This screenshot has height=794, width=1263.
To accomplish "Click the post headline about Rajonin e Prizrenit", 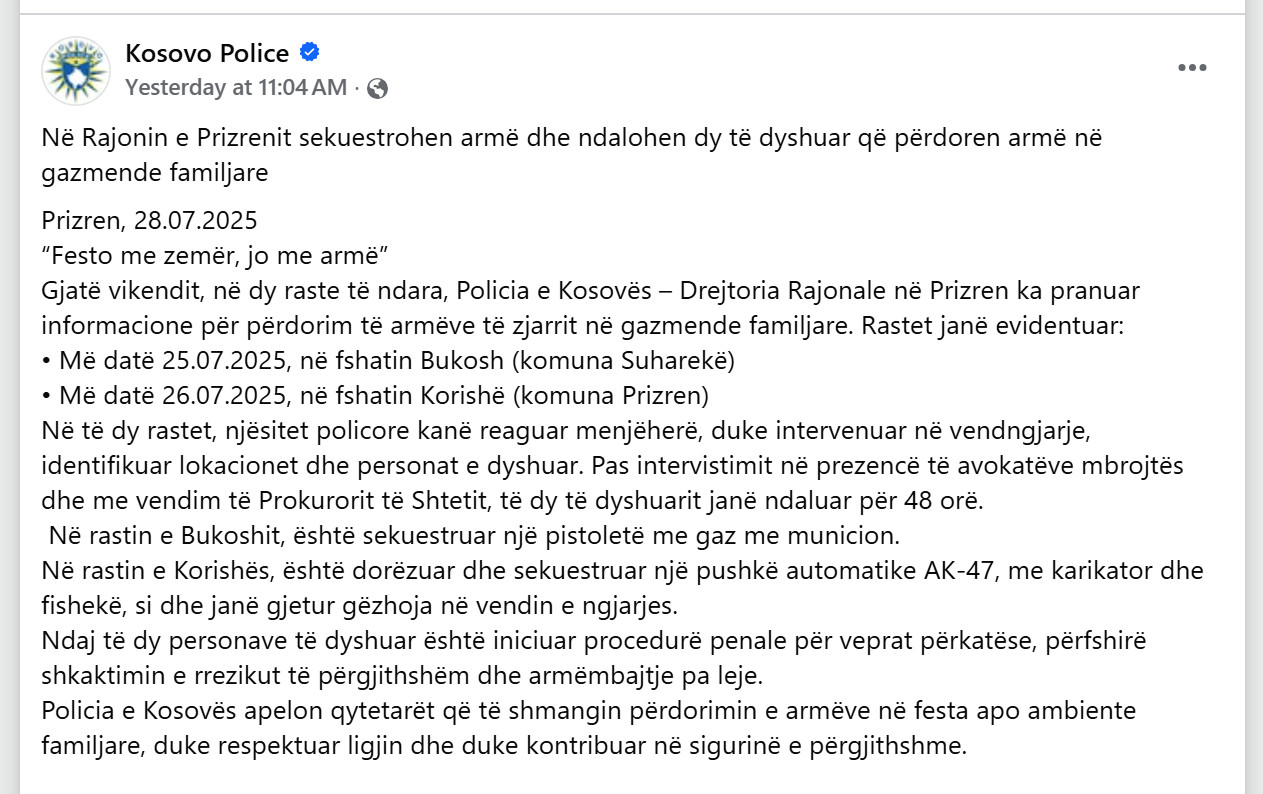I will (572, 155).
